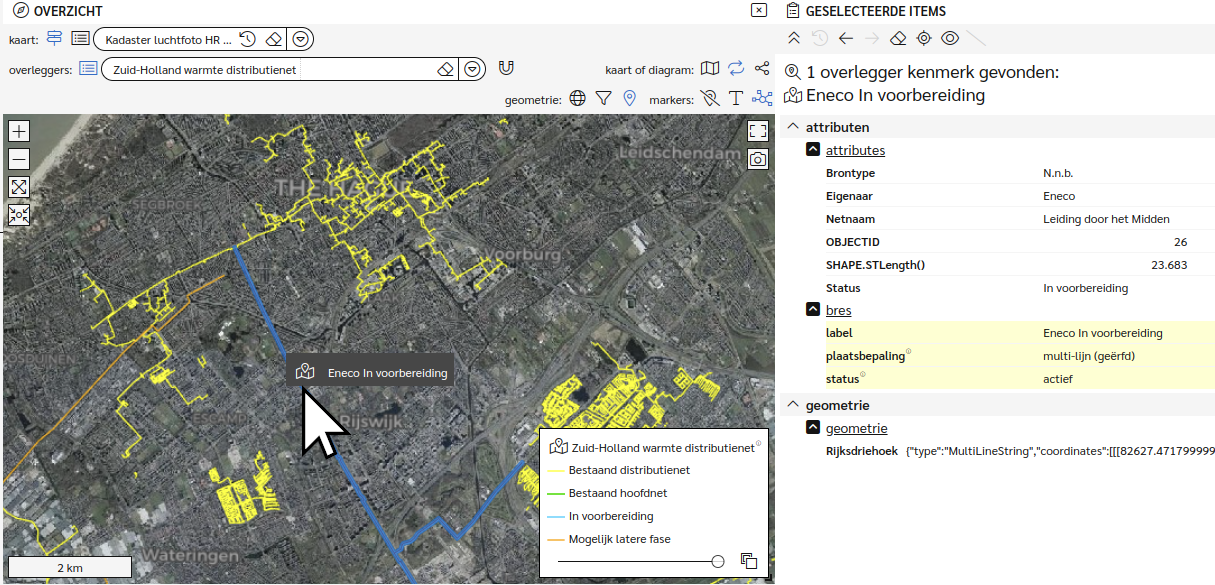Open the attributes link
This screenshot has height=585, width=1215.
pos(855,150)
